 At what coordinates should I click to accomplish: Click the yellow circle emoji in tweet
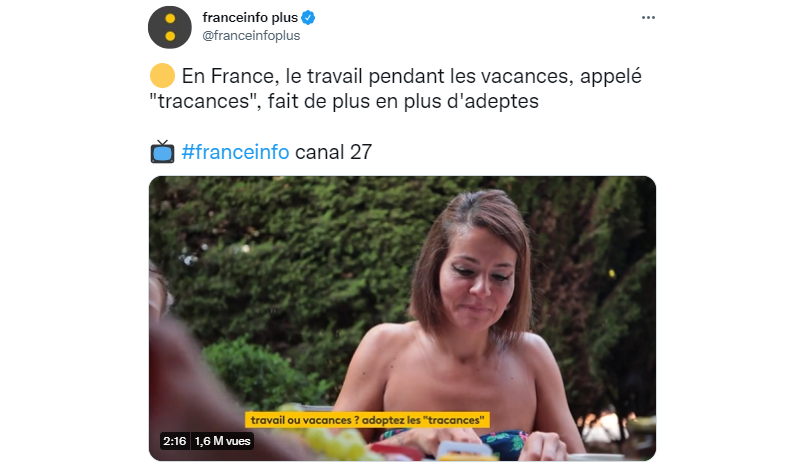point(162,76)
